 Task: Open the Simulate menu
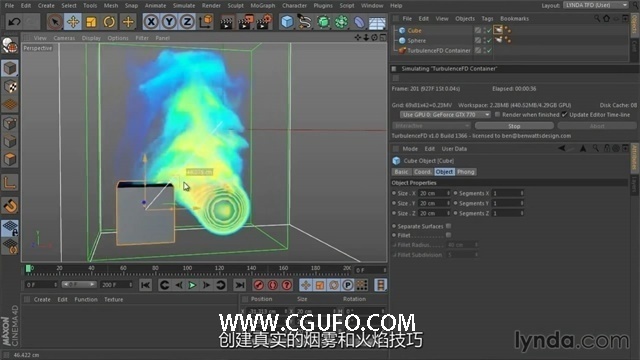click(x=184, y=6)
